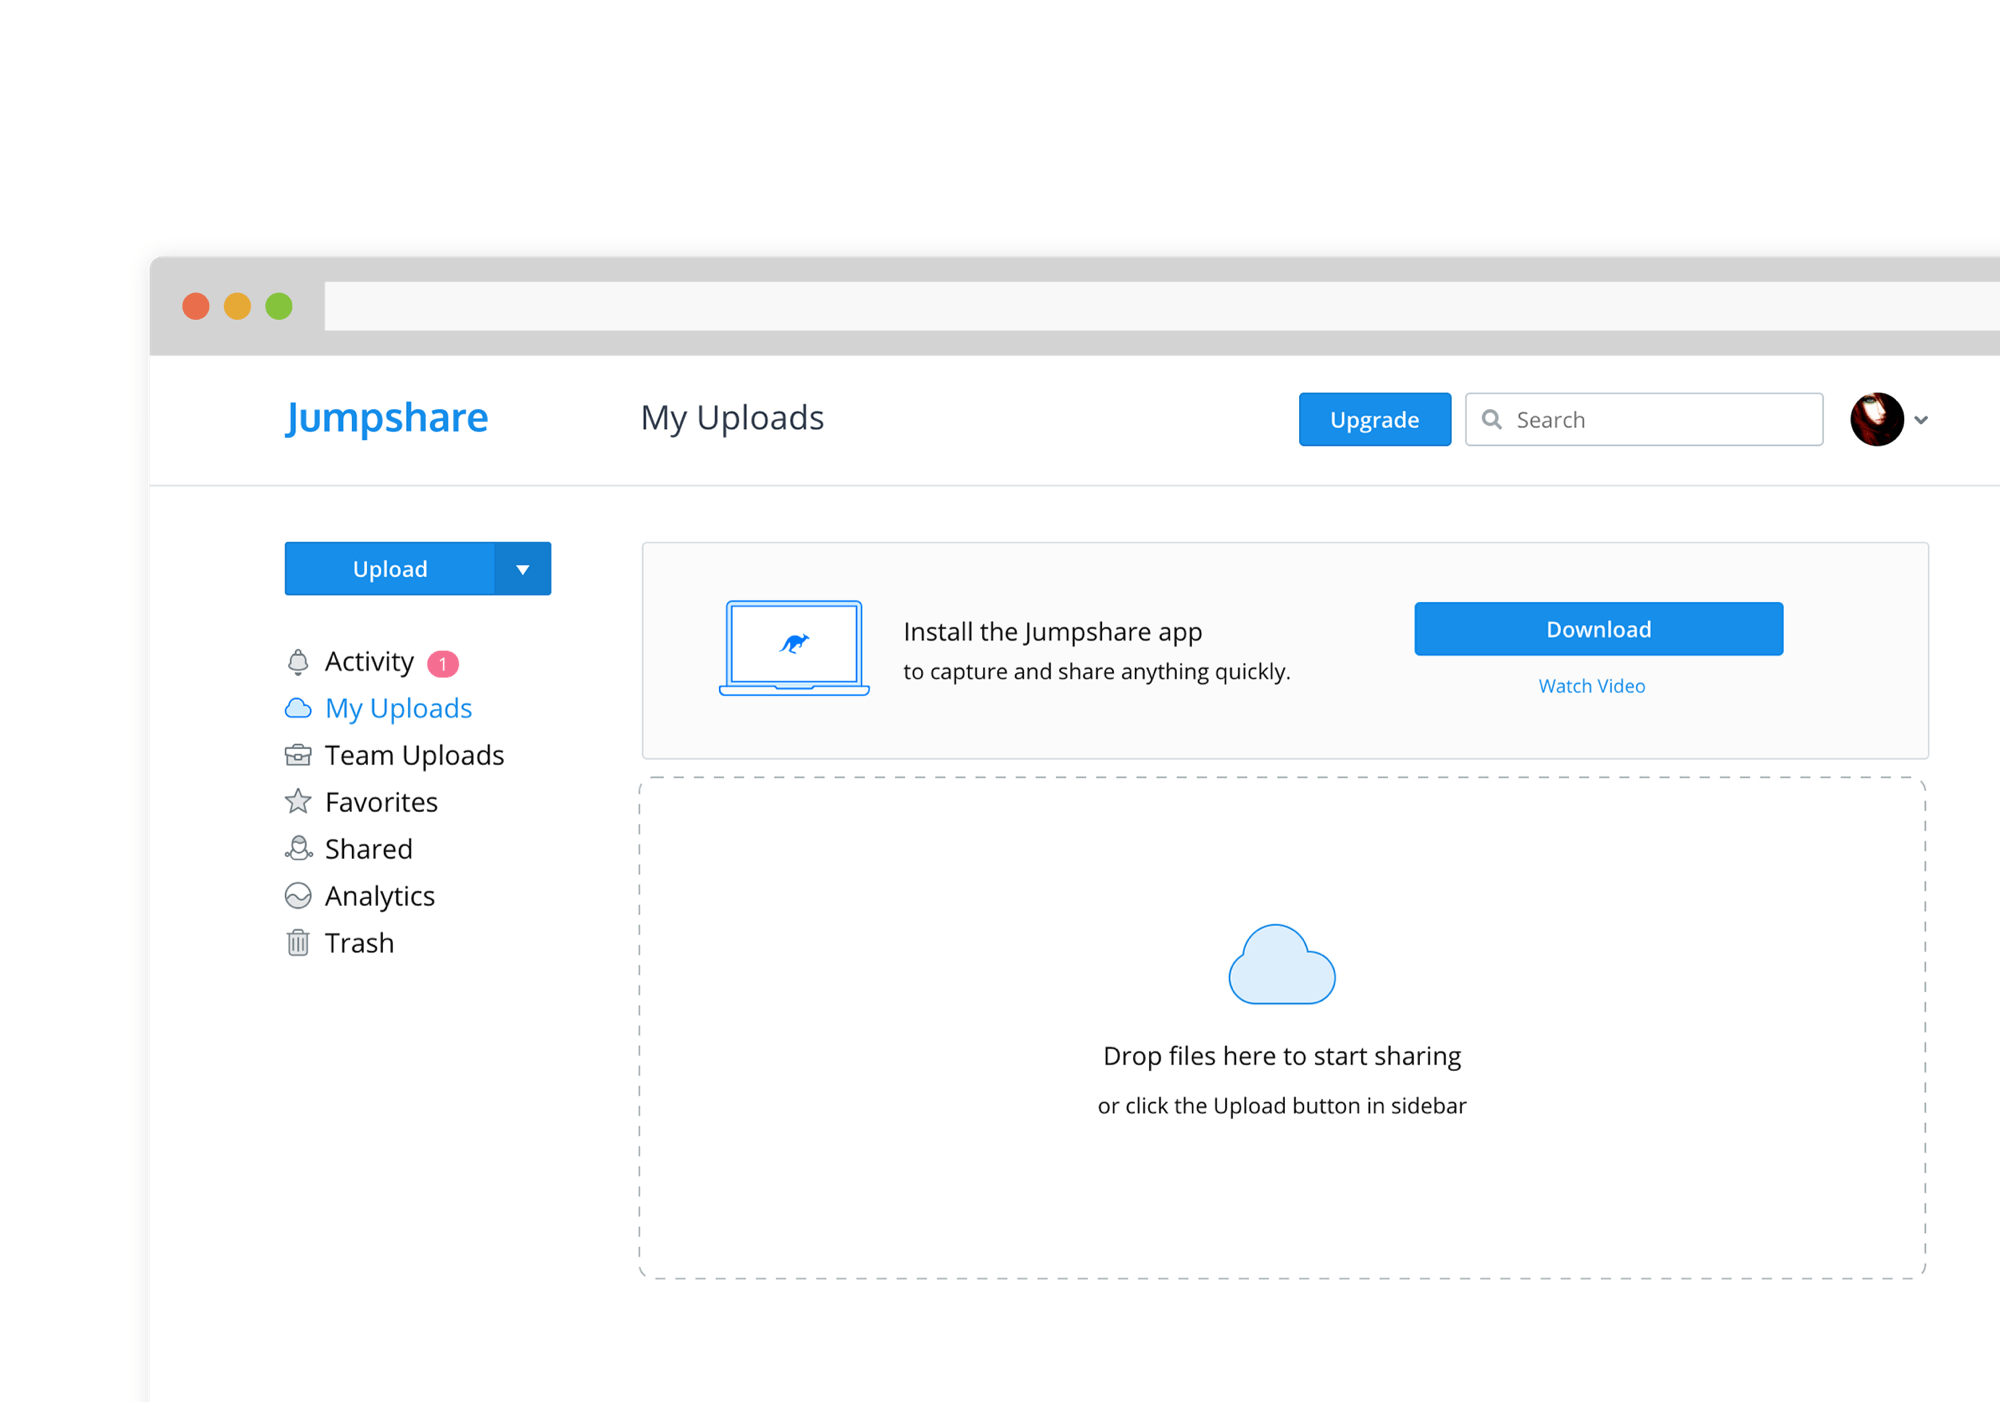Click the Shared person icon

point(298,848)
